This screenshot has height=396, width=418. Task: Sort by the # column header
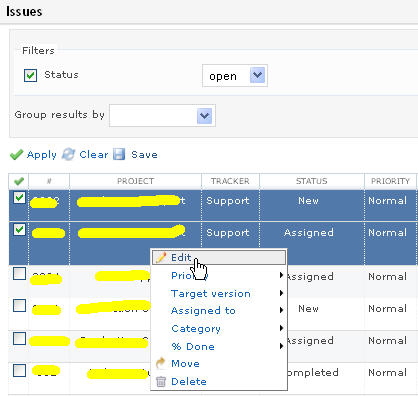(49, 181)
